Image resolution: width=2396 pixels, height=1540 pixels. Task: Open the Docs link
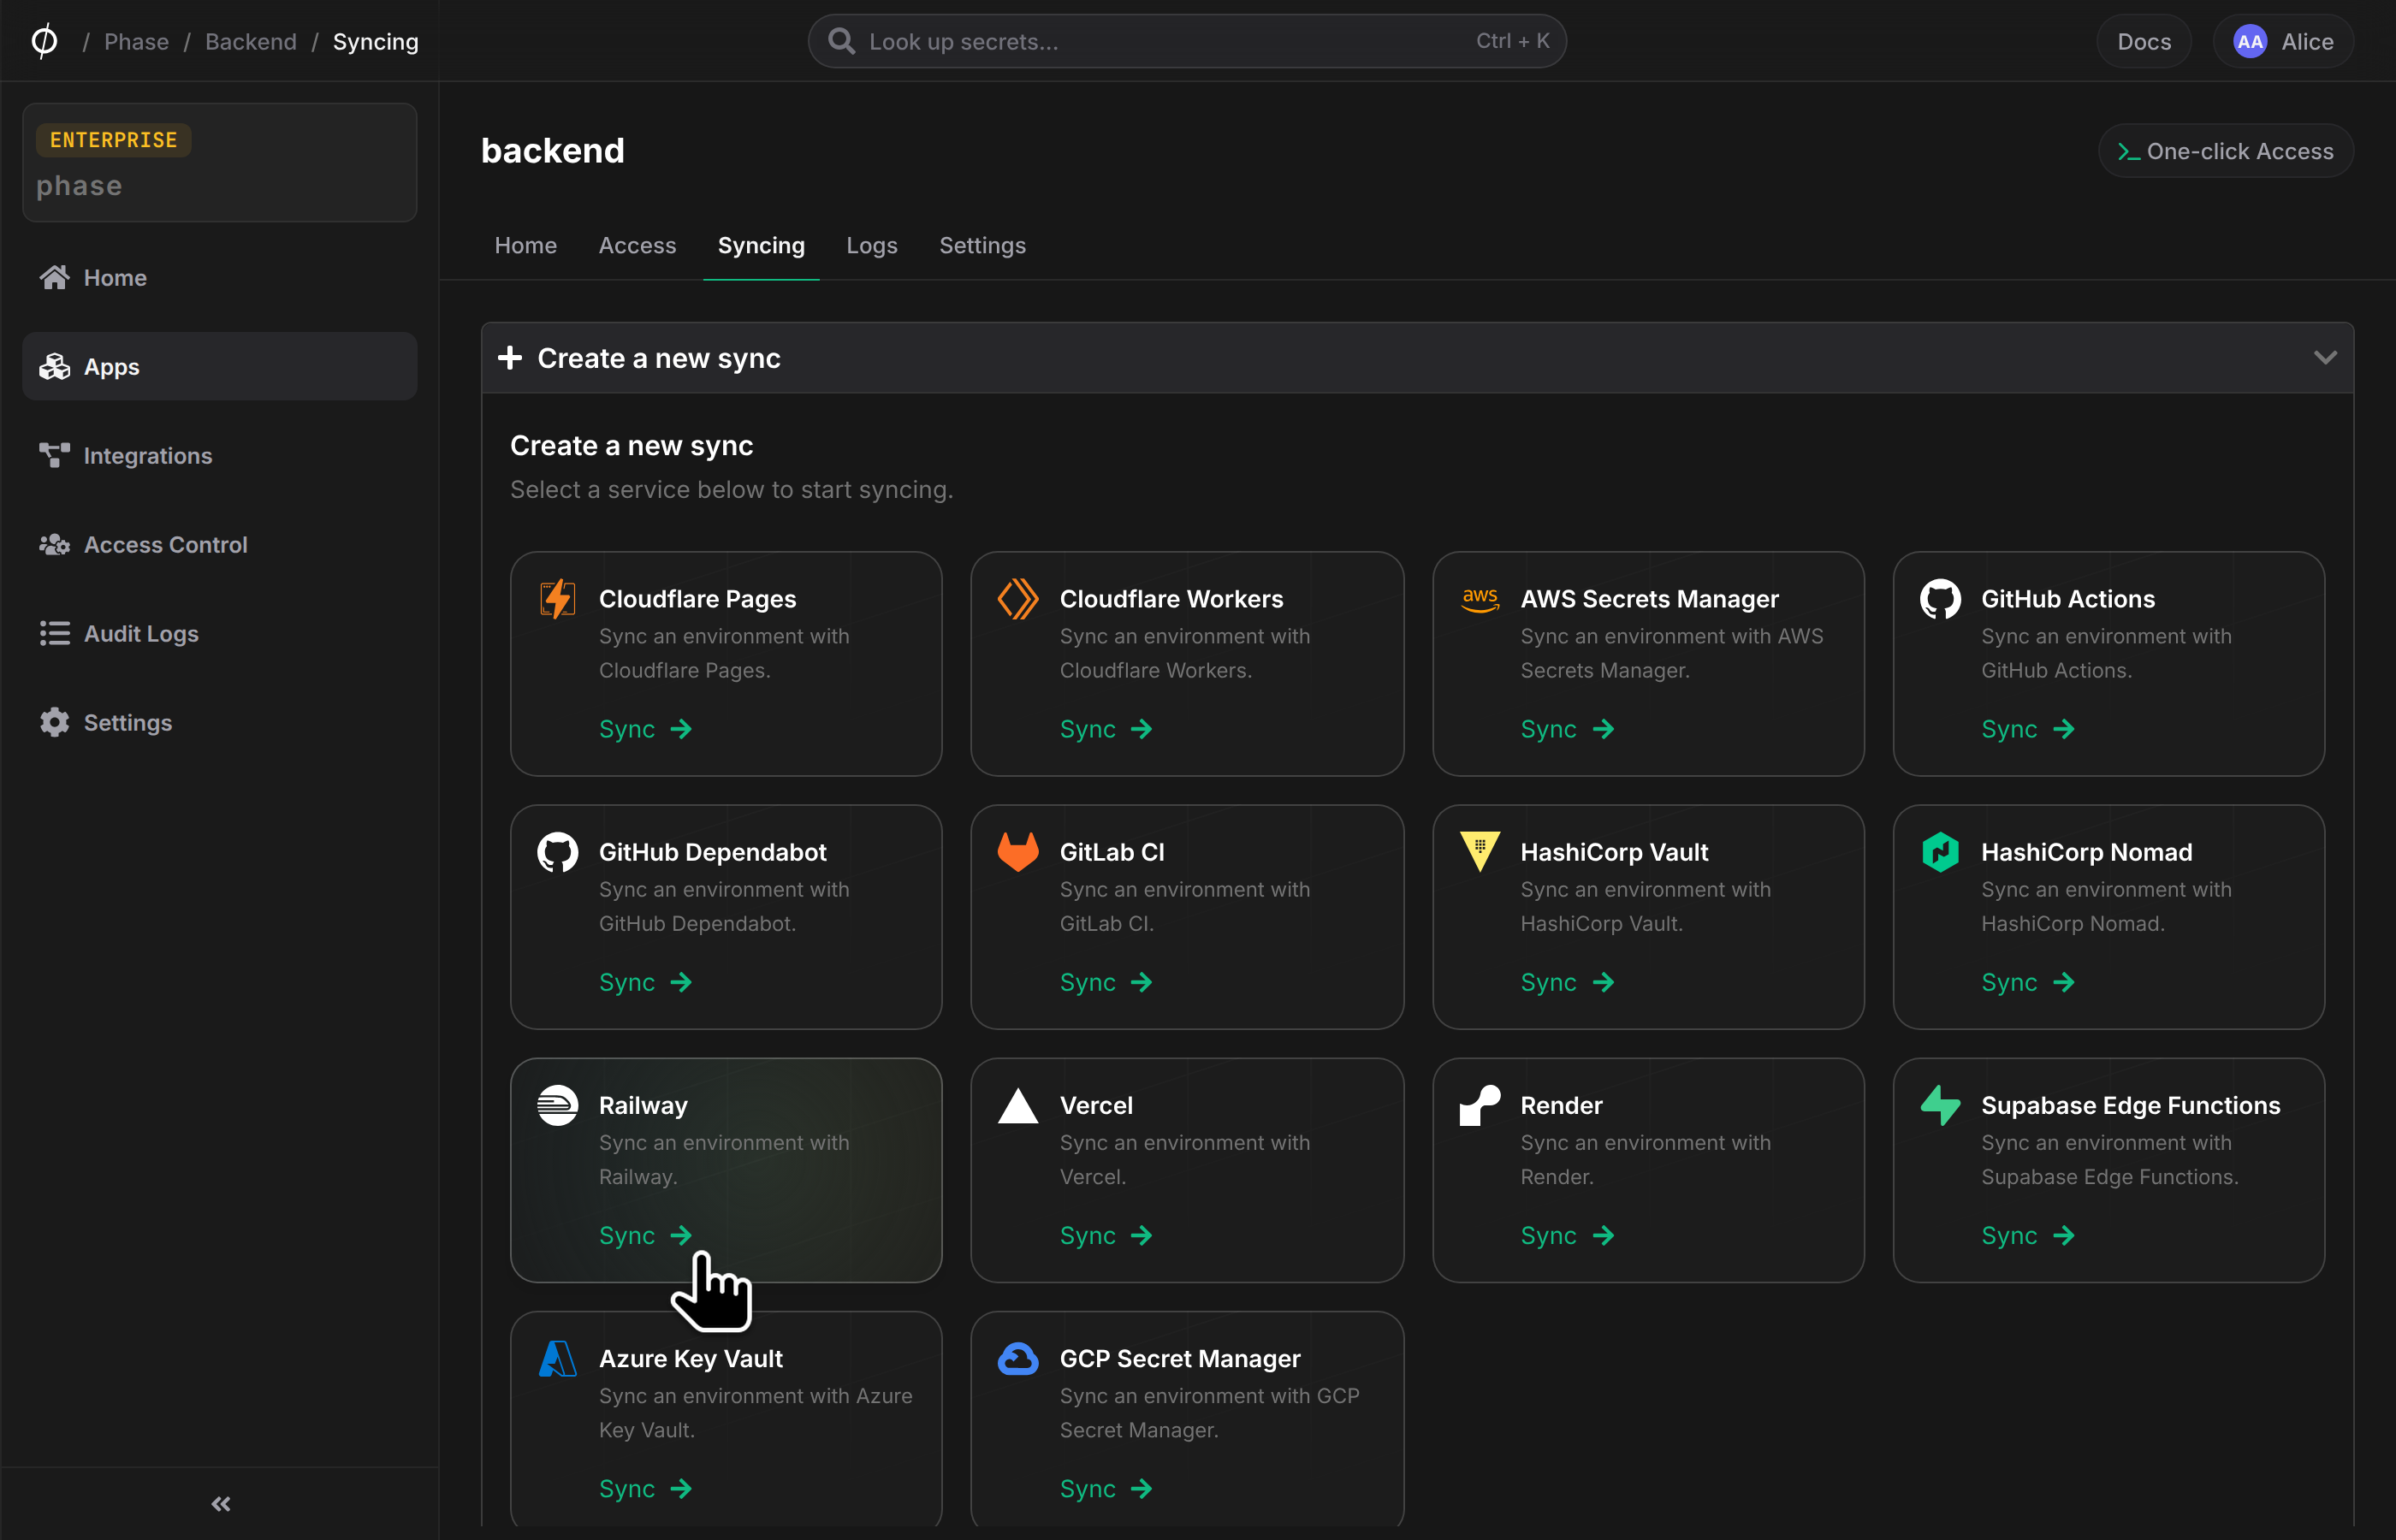point(2144,41)
